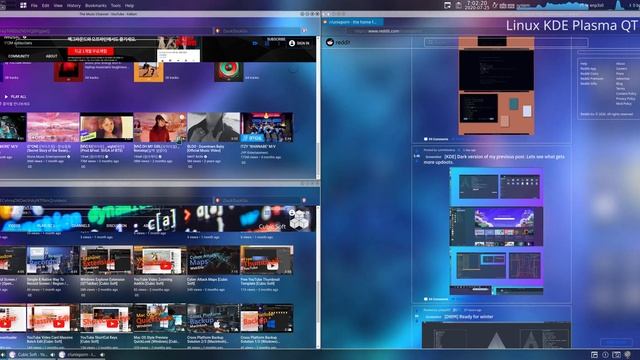Open YouTube Video Card Massive Batch Edit video
The height and width of the screenshot is (360, 640).
(53, 318)
